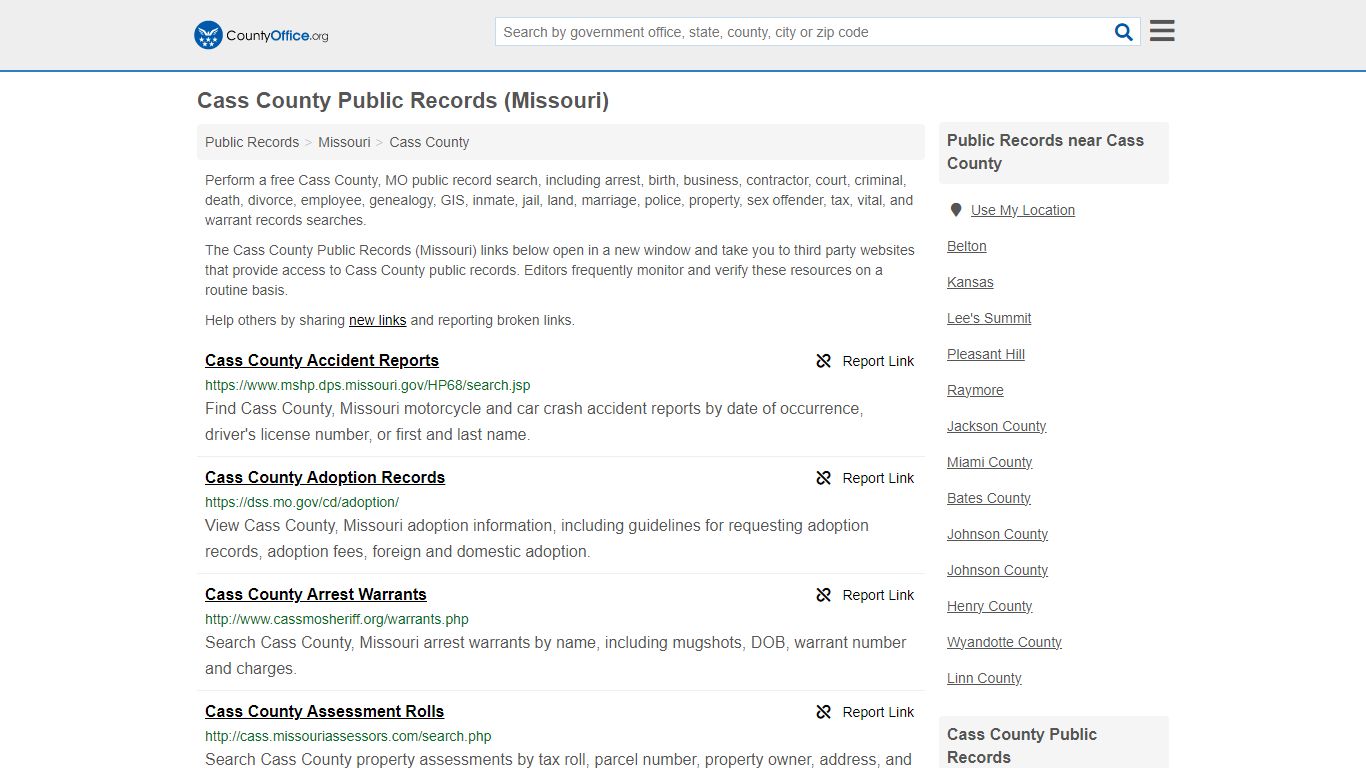The image size is (1366, 768).
Task: Click the Adoption Records description text
Action: (x=537, y=538)
